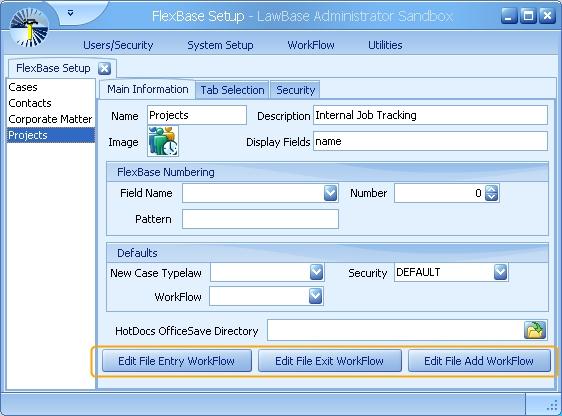Select Corporate Matter in the list
This screenshot has height=416, width=562.
tap(51, 119)
